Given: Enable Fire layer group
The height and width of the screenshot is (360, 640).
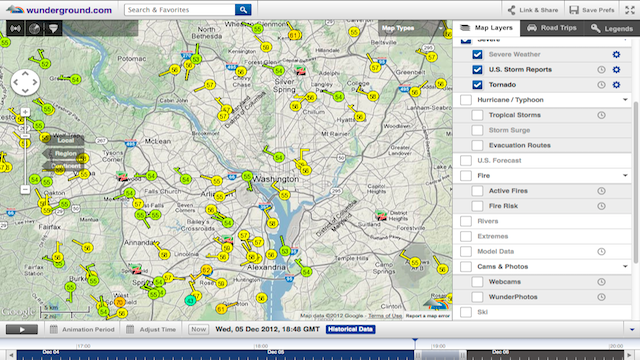Looking at the screenshot, I should pos(466,176).
